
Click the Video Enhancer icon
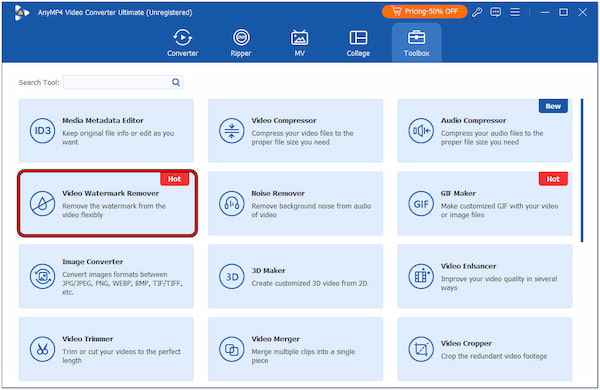[421, 276]
